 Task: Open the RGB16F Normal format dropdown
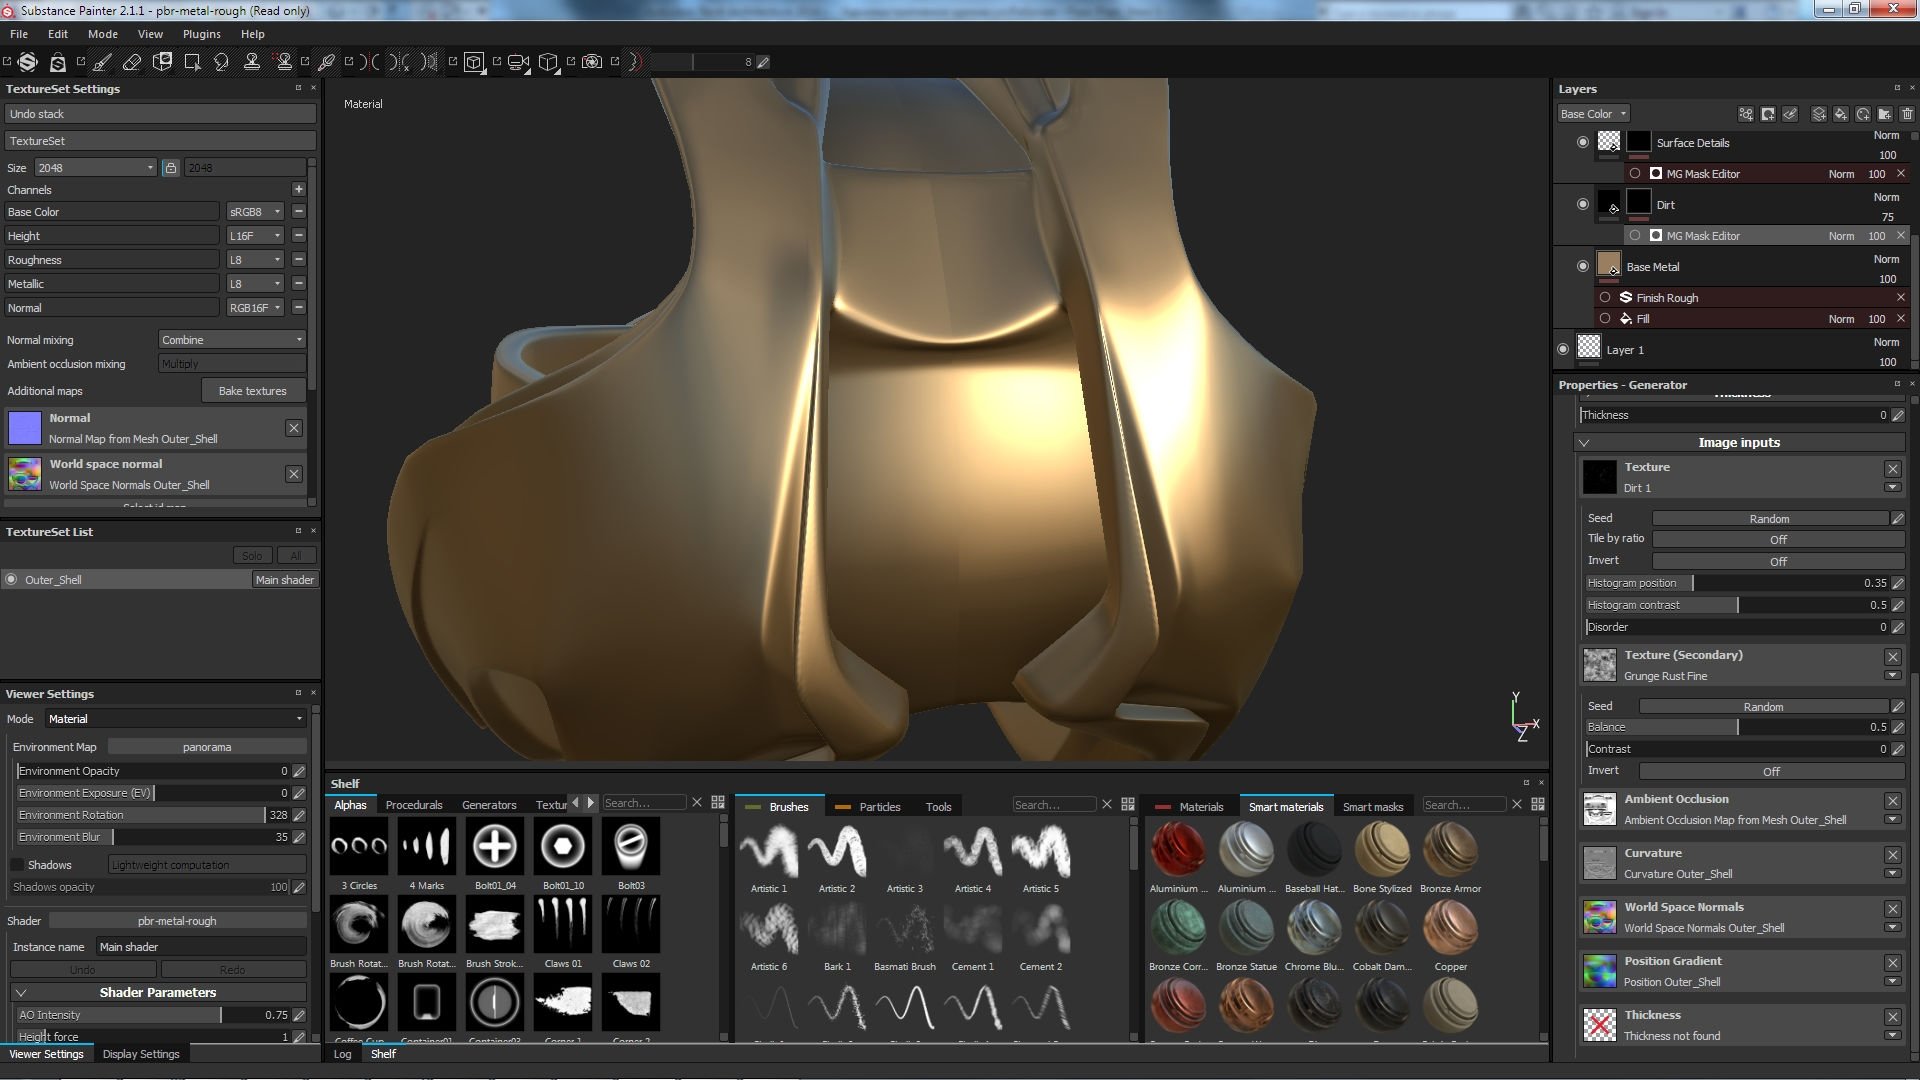255,308
